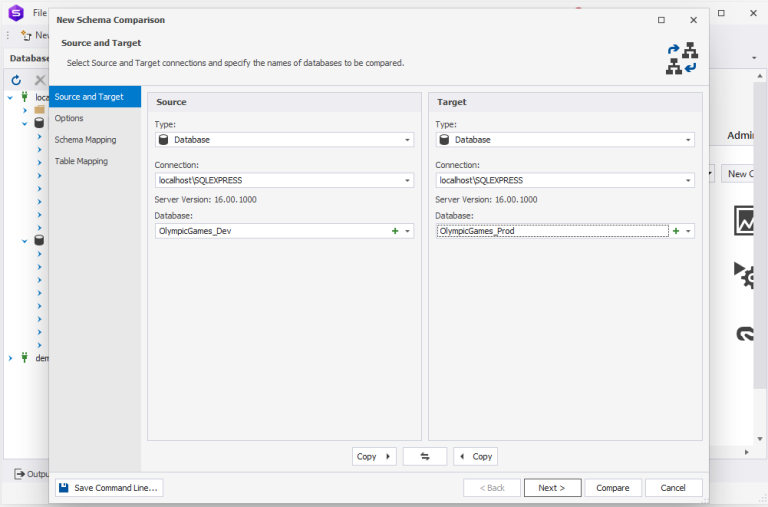Open the Target Connection dropdown
Viewport: 768px width, 507px height.
point(688,181)
